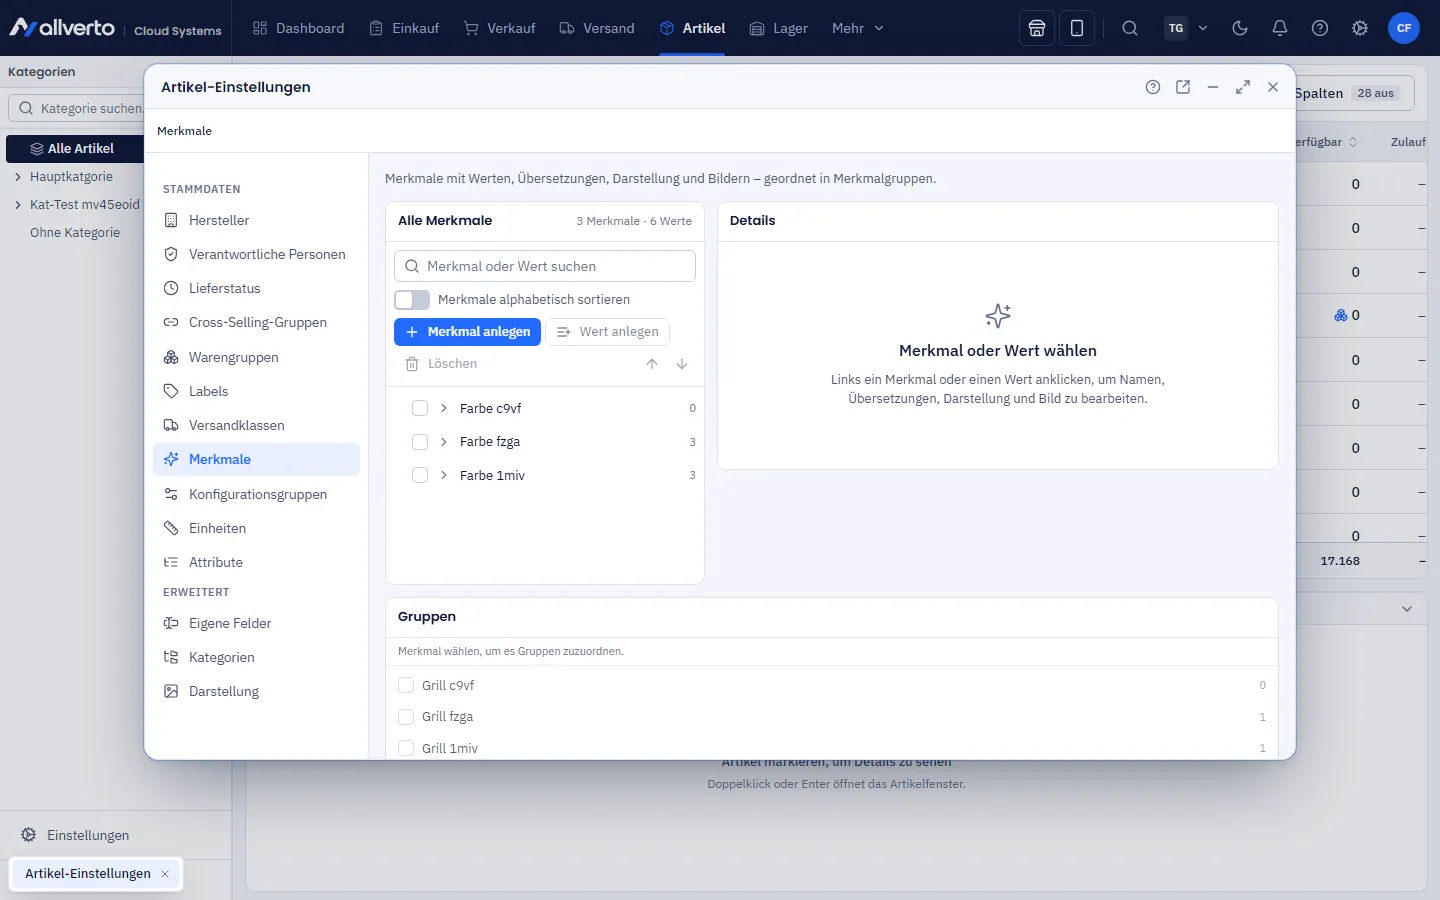Open the help icon in dialog header

click(x=1153, y=87)
